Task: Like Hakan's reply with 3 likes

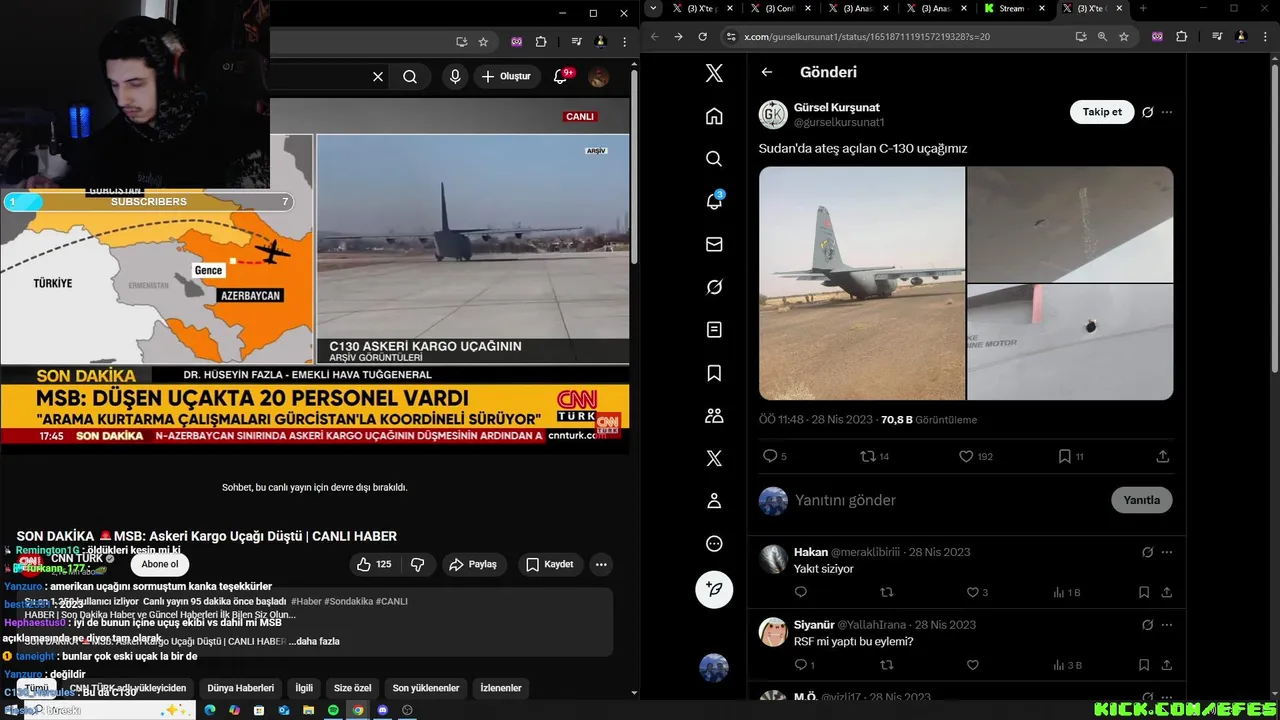Action: [978, 592]
